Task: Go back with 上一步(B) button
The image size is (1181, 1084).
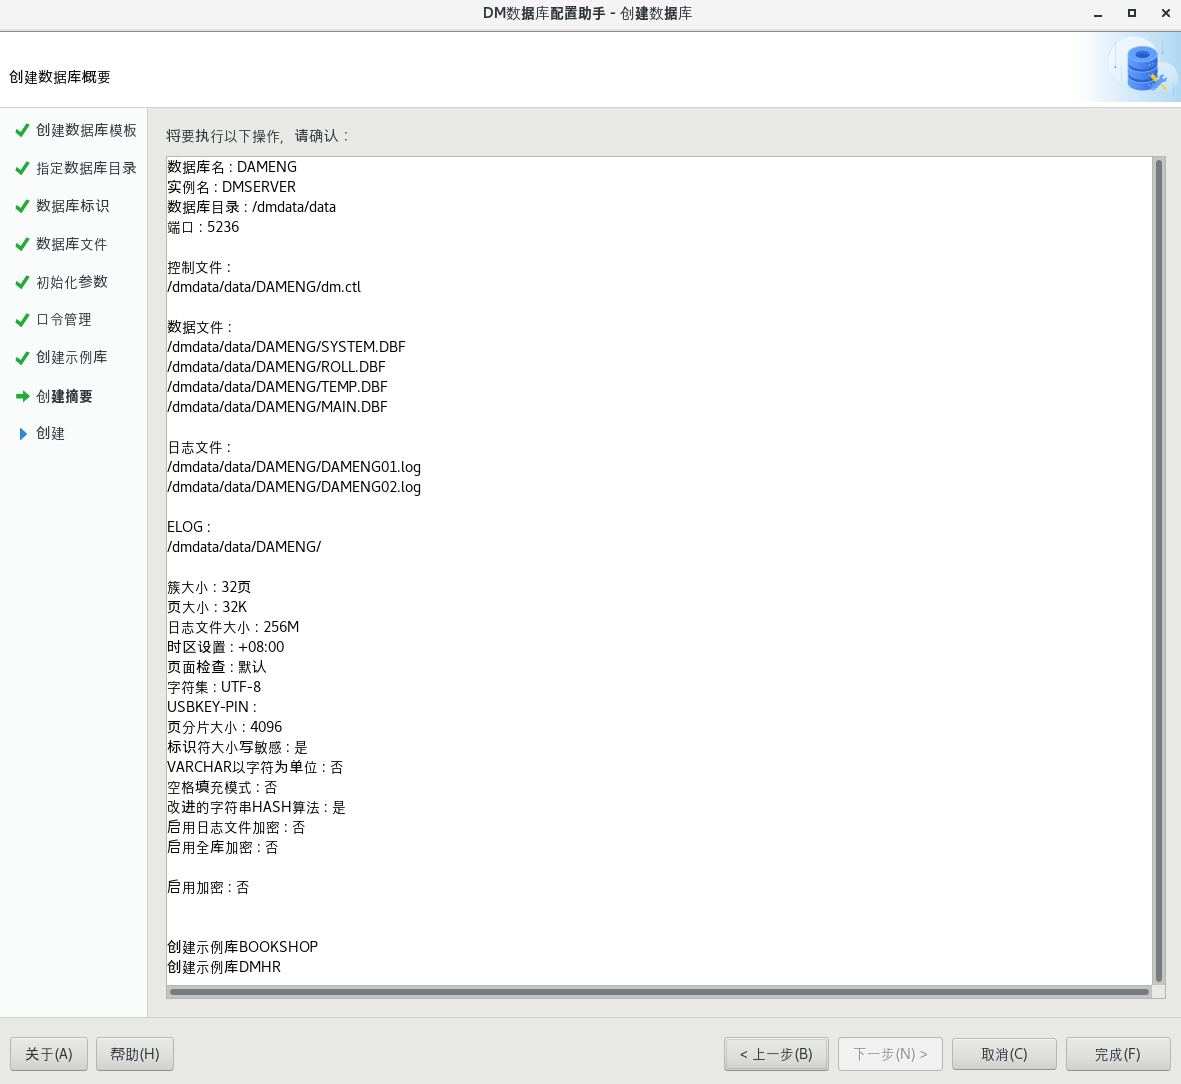Action: tap(776, 1054)
